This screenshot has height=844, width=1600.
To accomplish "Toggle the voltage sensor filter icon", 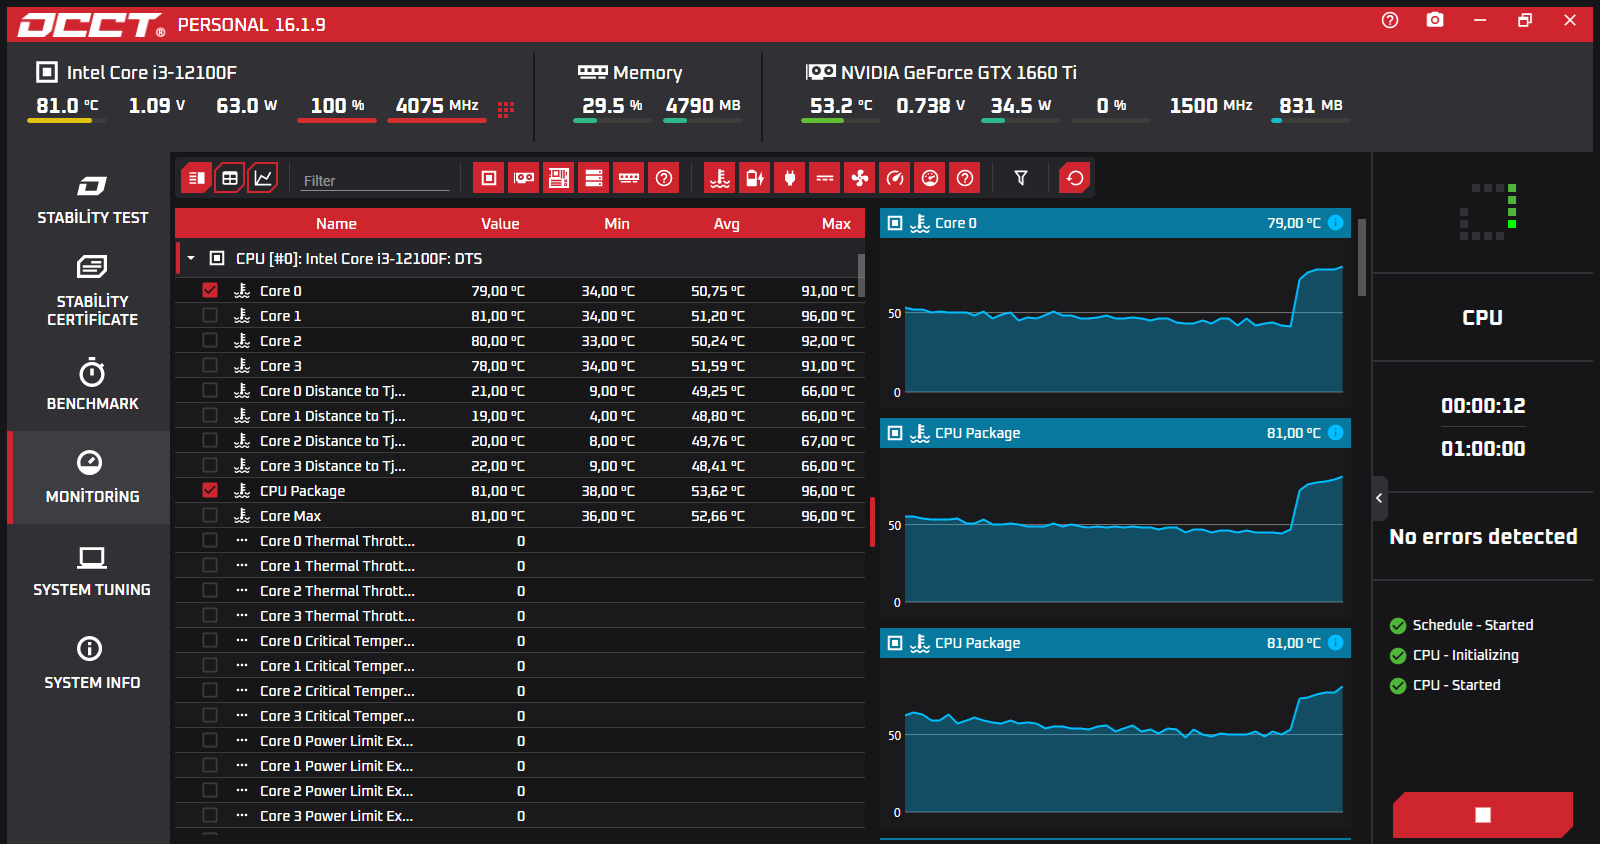I will click(x=825, y=178).
